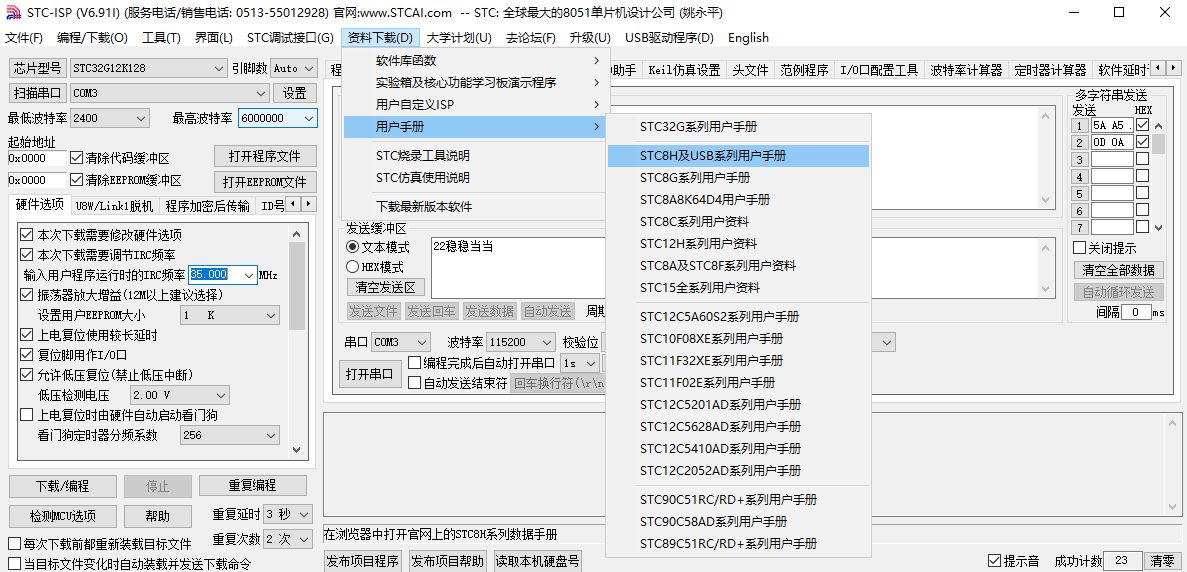Toggle 编程完成后自动打开串口 checkbox
This screenshot has width=1187, height=572.
pyautogui.click(x=414, y=363)
